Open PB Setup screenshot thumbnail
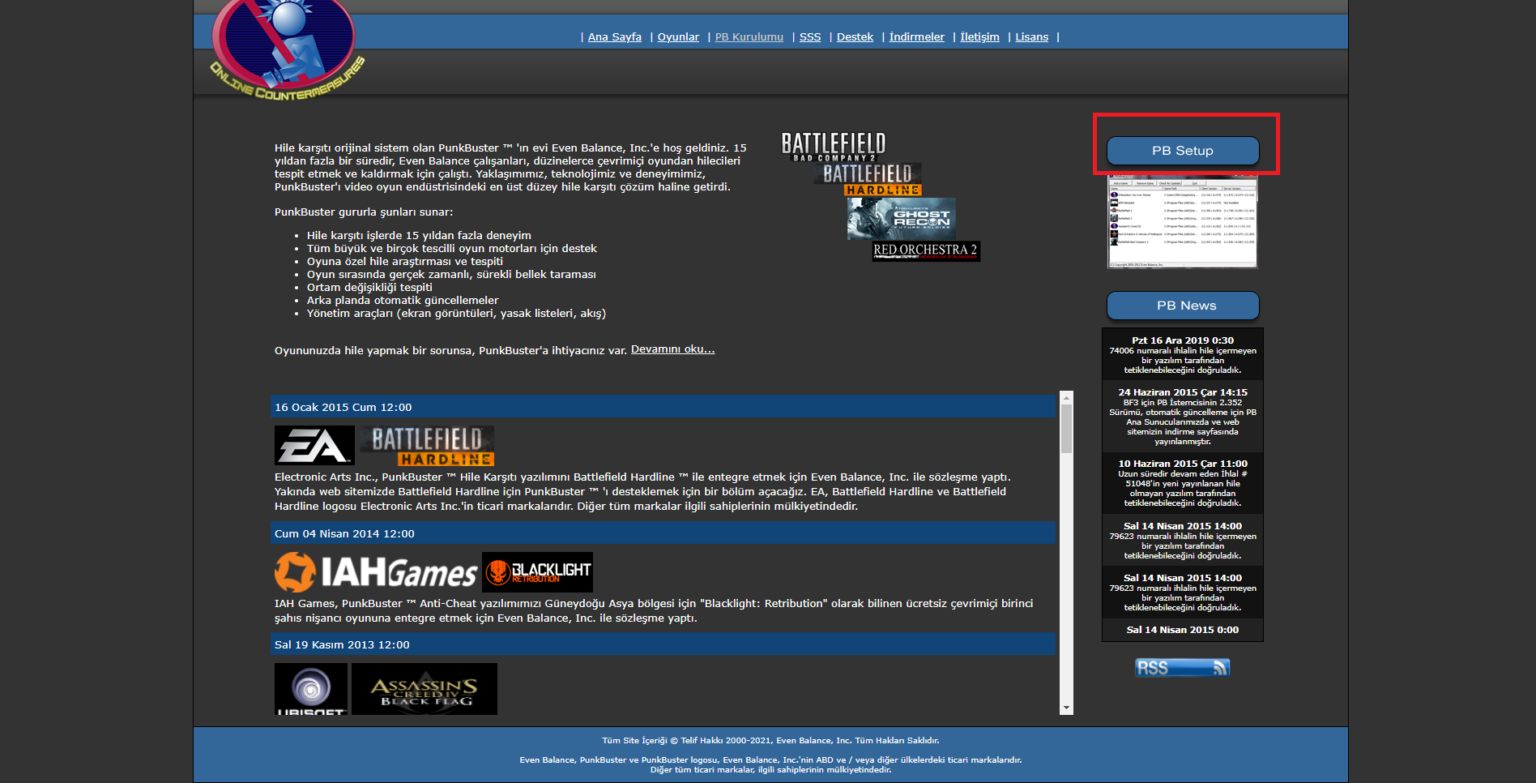This screenshot has height=783, width=1536. click(1182, 221)
